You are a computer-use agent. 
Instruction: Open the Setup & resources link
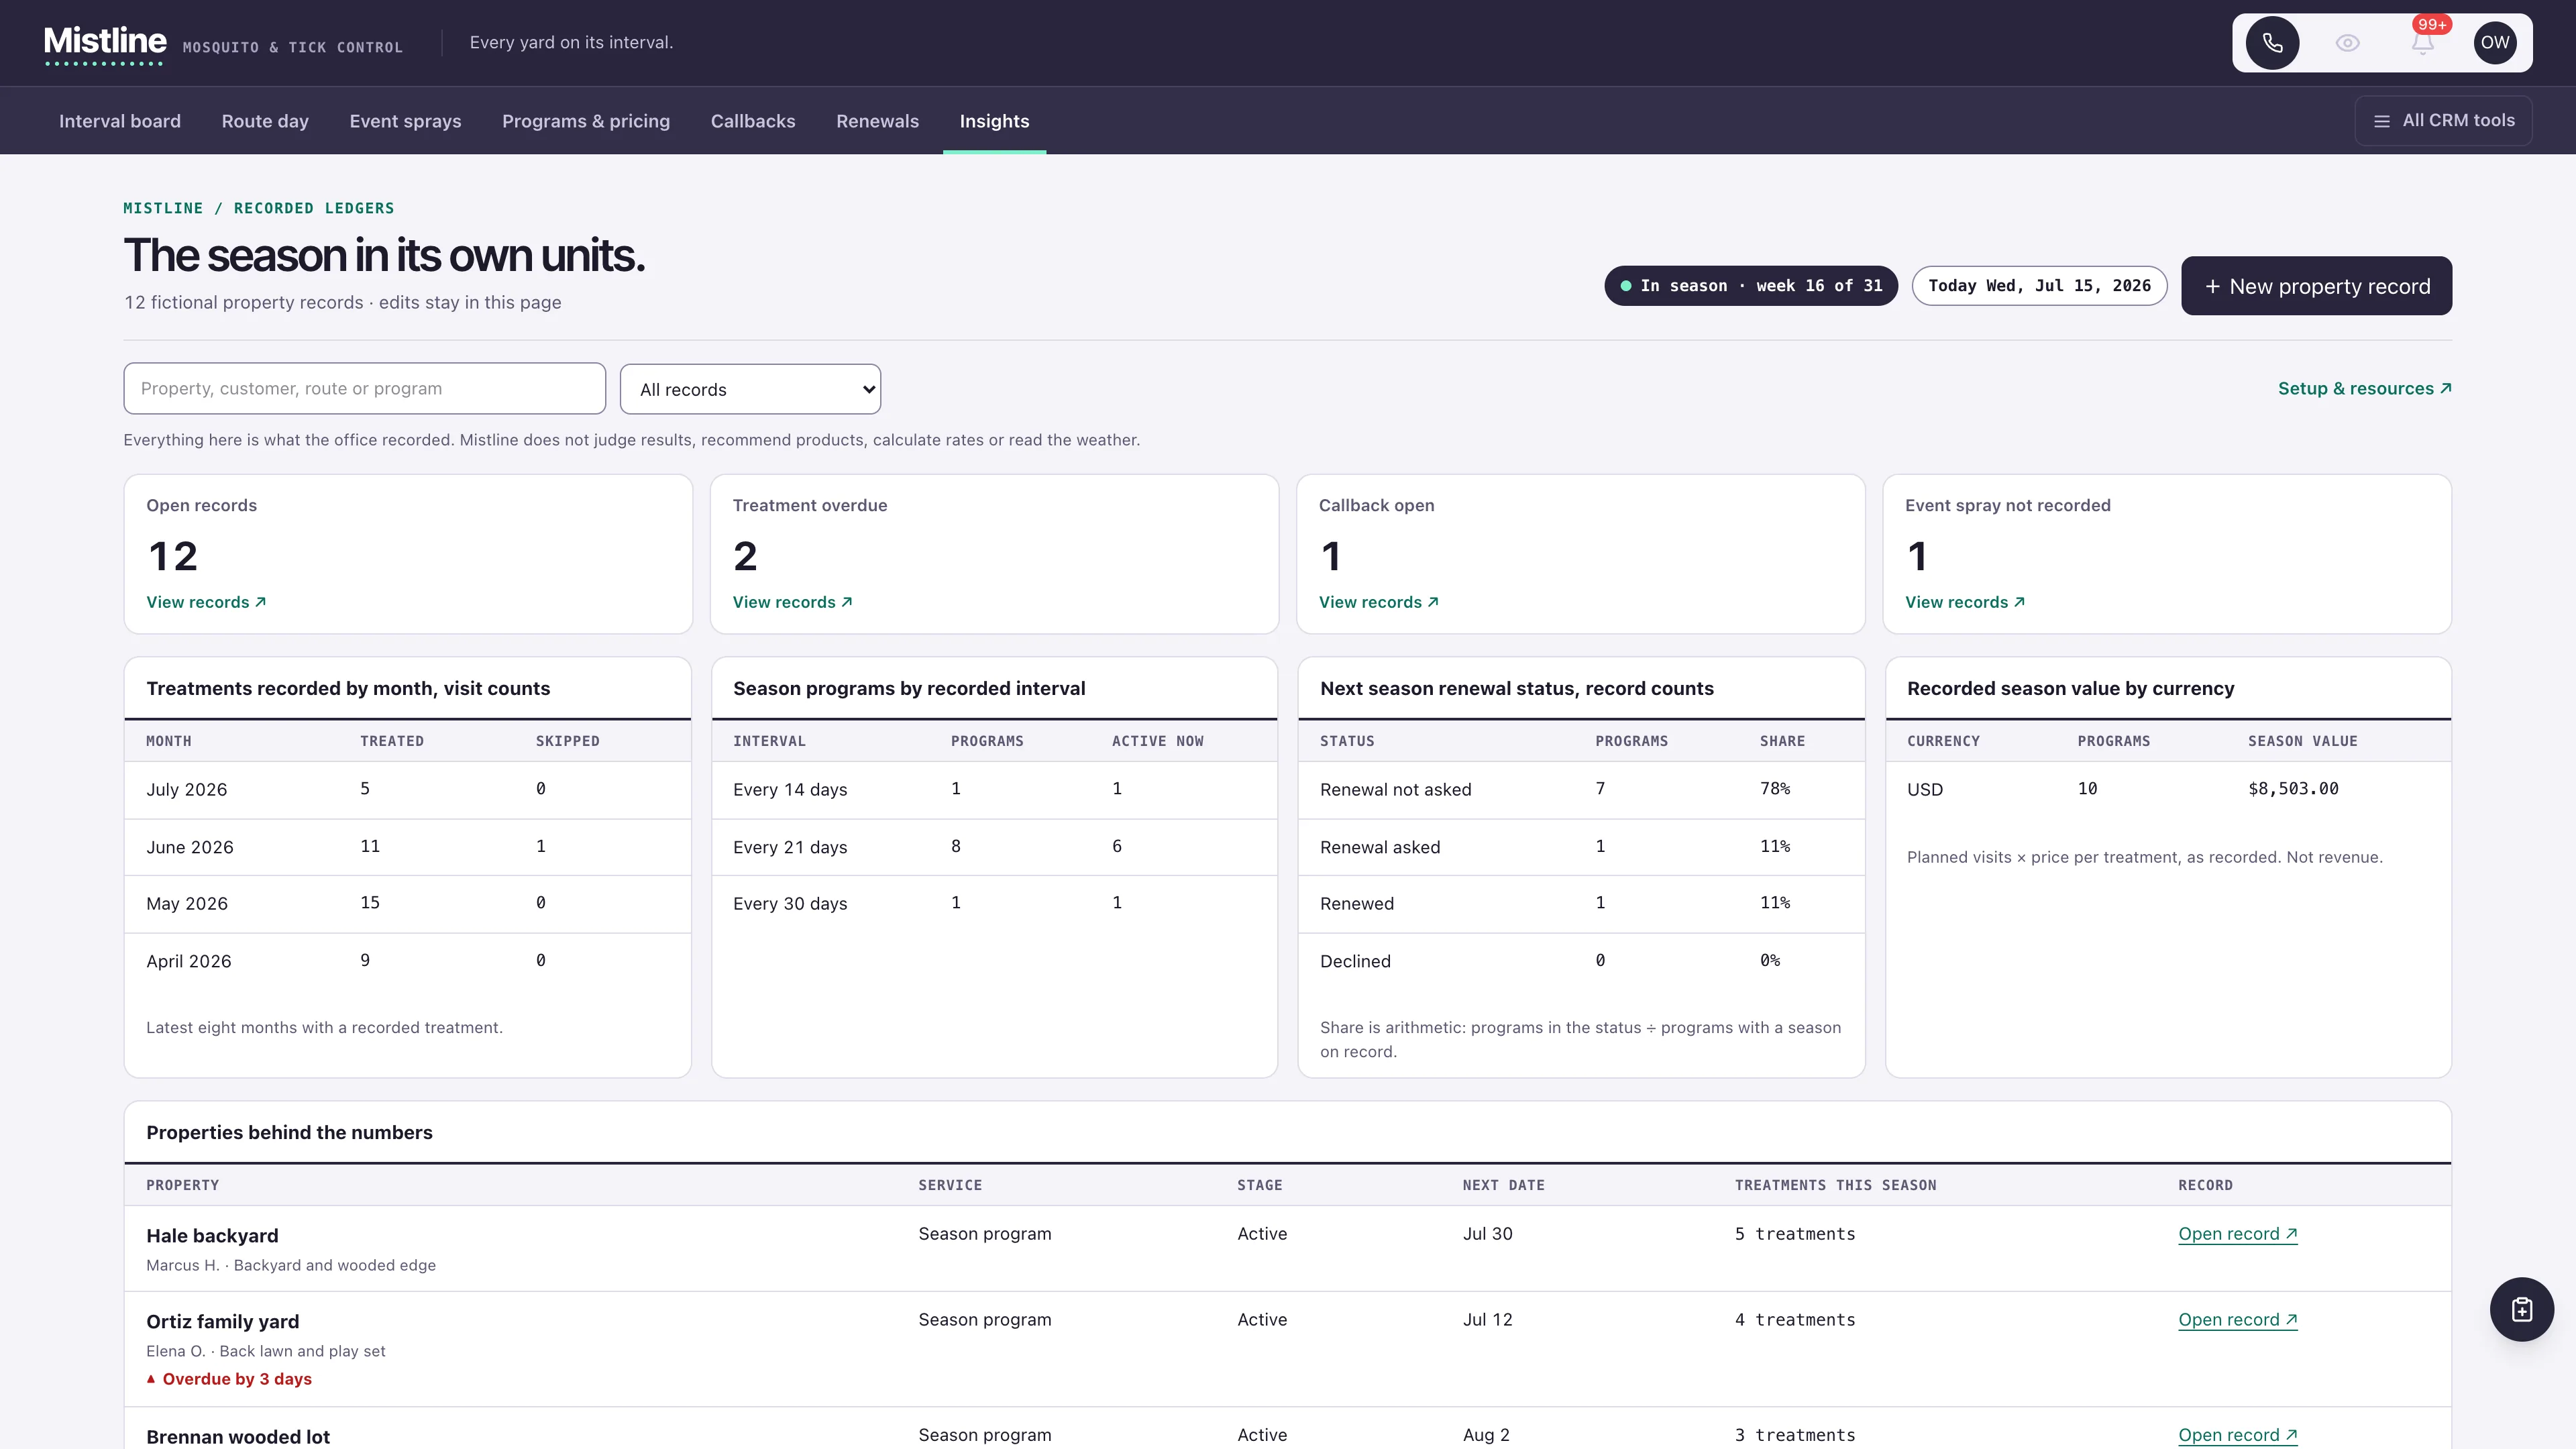2364,389
